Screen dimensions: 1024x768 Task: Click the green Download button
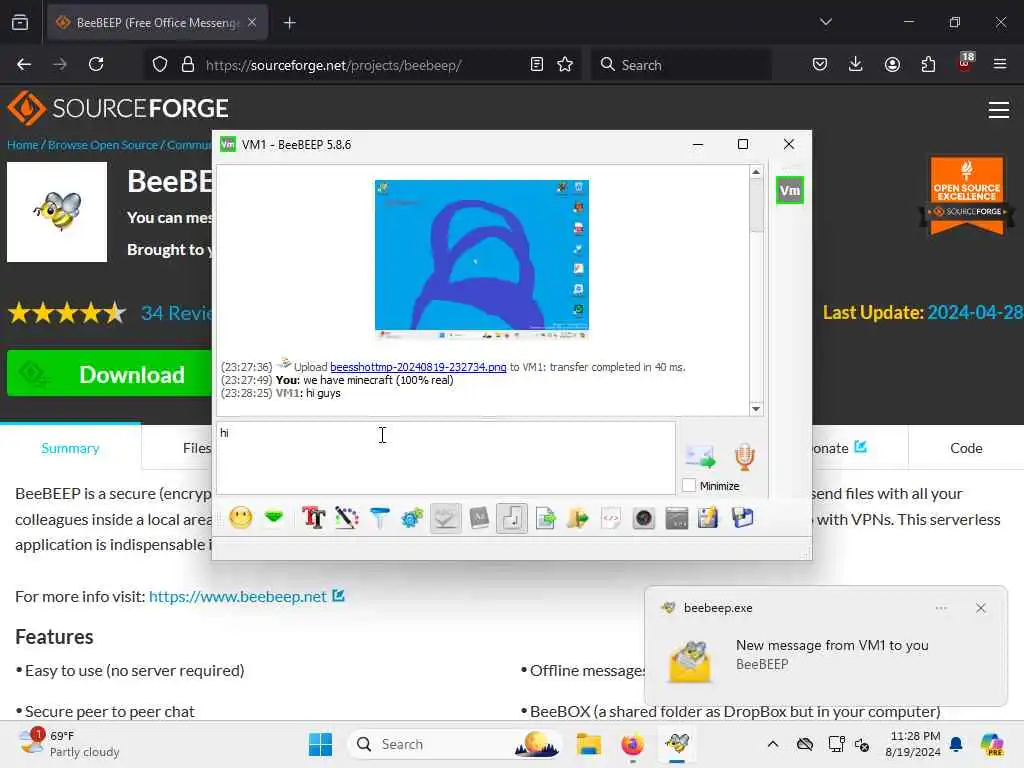[110, 374]
